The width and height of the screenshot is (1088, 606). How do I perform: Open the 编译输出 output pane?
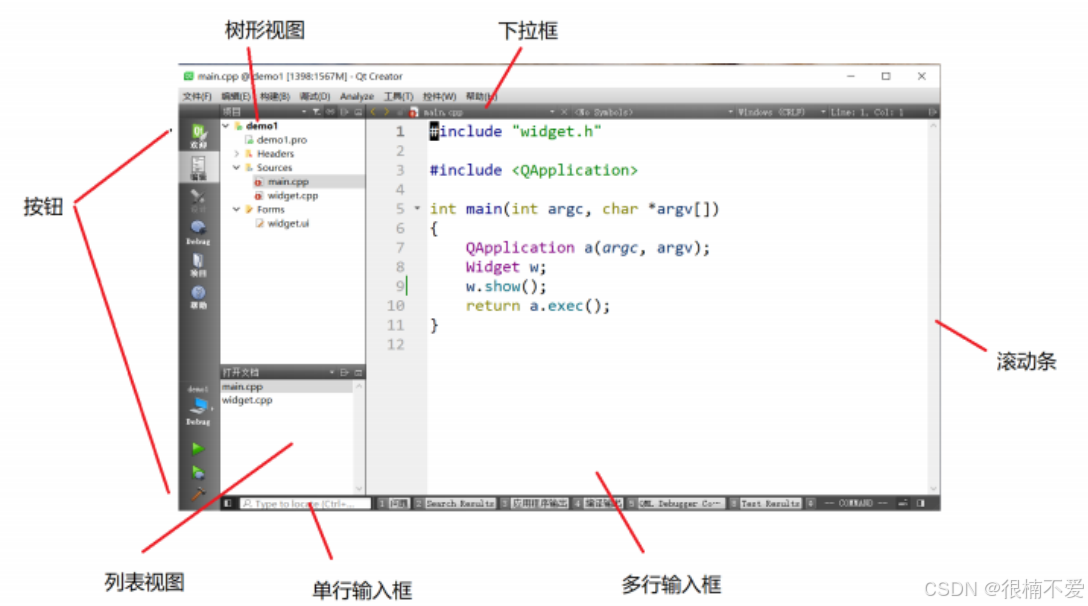pyautogui.click(x=598, y=503)
